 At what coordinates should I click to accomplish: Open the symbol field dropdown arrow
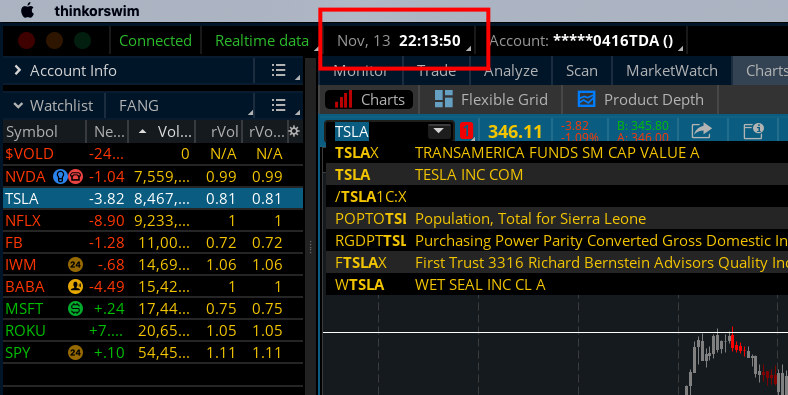[x=439, y=131]
